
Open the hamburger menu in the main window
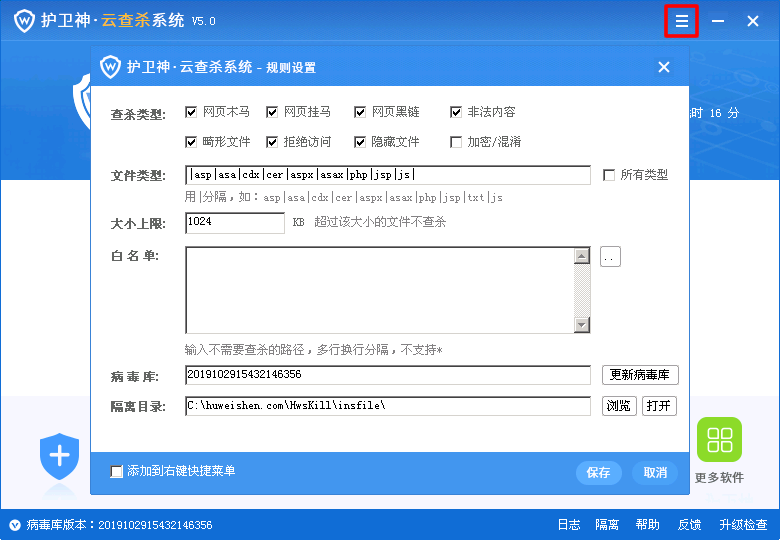click(682, 21)
